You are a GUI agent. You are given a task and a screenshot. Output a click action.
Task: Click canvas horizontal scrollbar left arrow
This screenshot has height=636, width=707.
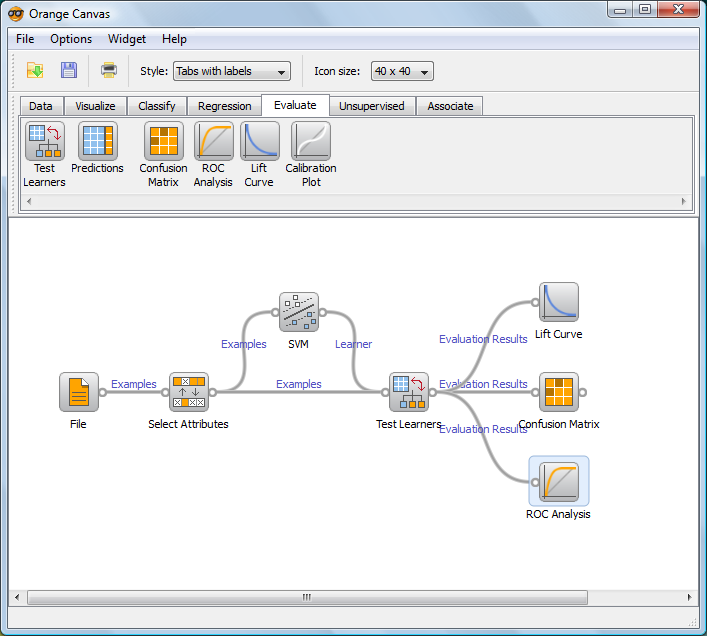coord(17,597)
